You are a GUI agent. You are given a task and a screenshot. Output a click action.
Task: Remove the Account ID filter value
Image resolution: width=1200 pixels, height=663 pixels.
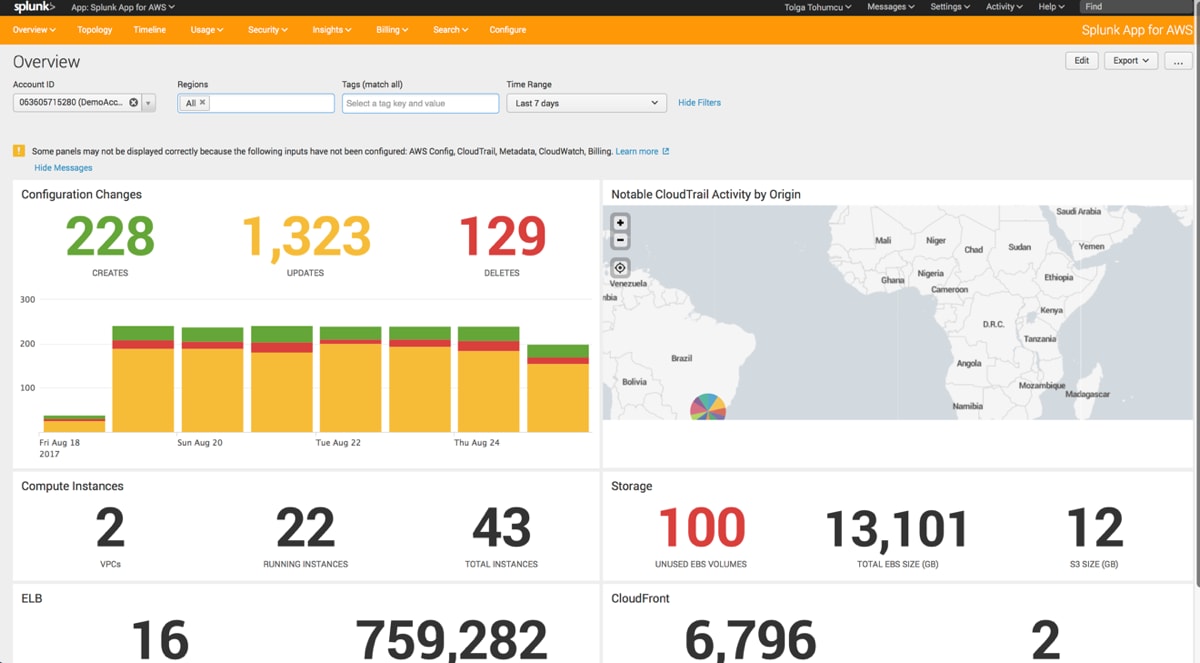[134, 103]
